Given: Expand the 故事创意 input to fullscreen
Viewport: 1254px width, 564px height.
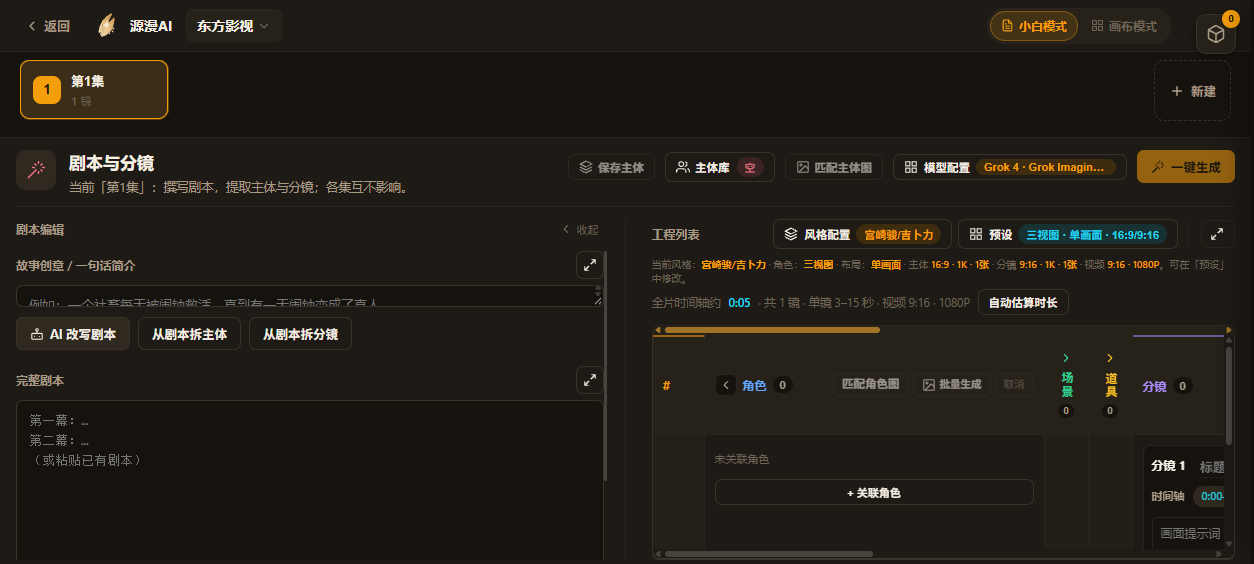Looking at the screenshot, I should pyautogui.click(x=590, y=265).
